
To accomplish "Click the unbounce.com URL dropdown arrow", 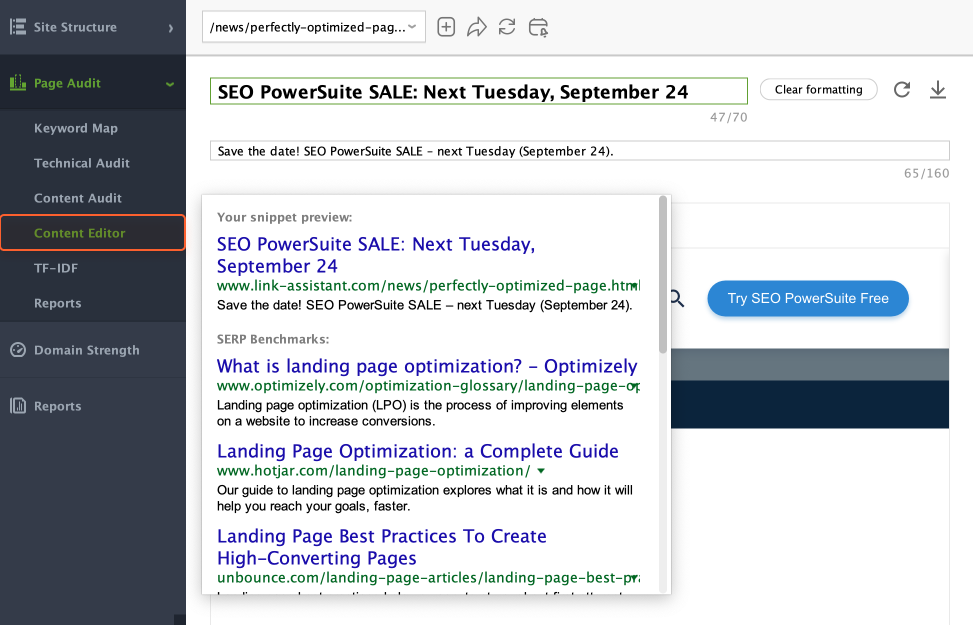I will (x=635, y=578).
